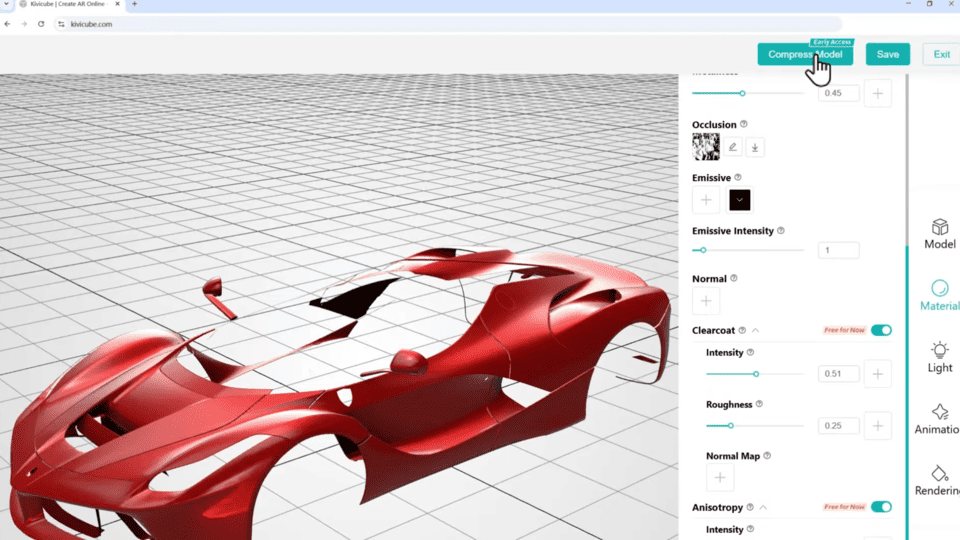Reload the kivicube.com page
Viewport: 960px width, 540px height.
point(41,24)
